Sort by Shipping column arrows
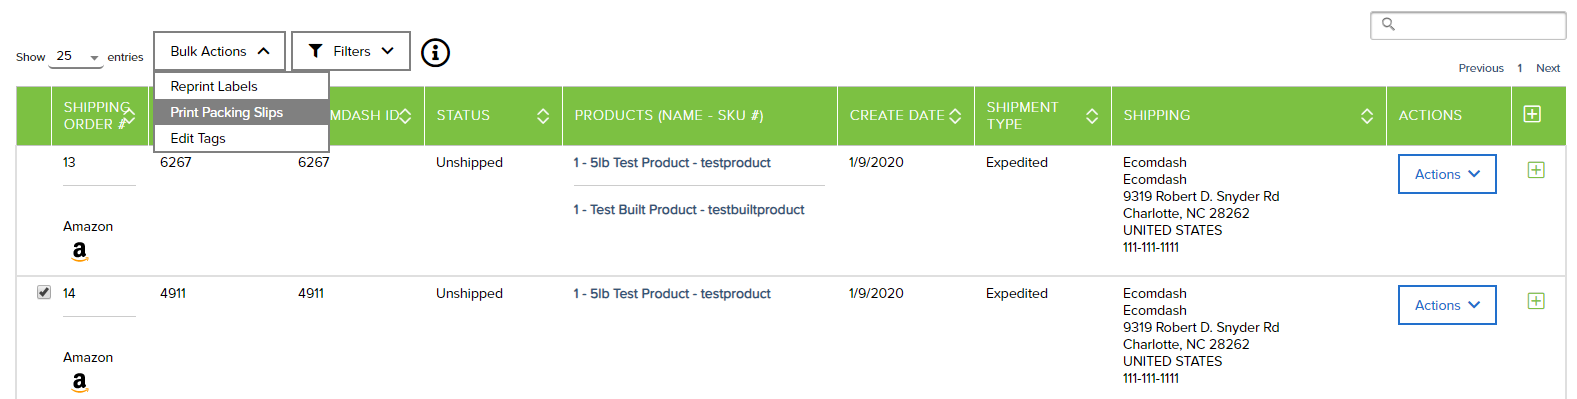Viewport: 1577px width, 399px height. click(1367, 116)
